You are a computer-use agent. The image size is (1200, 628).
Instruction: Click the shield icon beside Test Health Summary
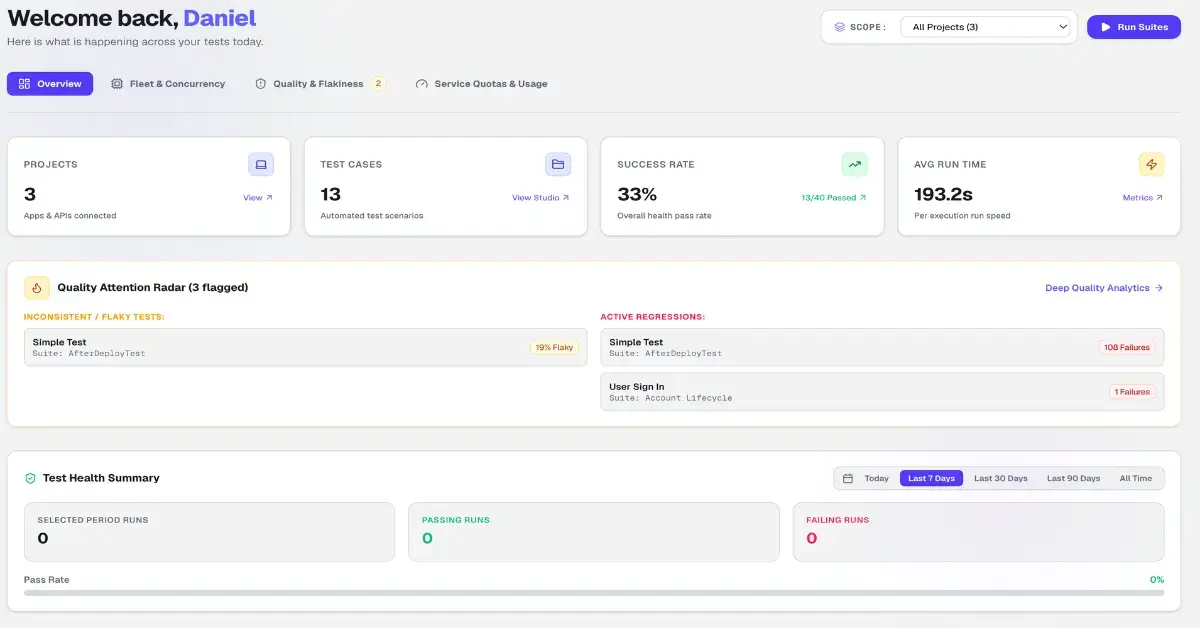[x=30, y=478]
